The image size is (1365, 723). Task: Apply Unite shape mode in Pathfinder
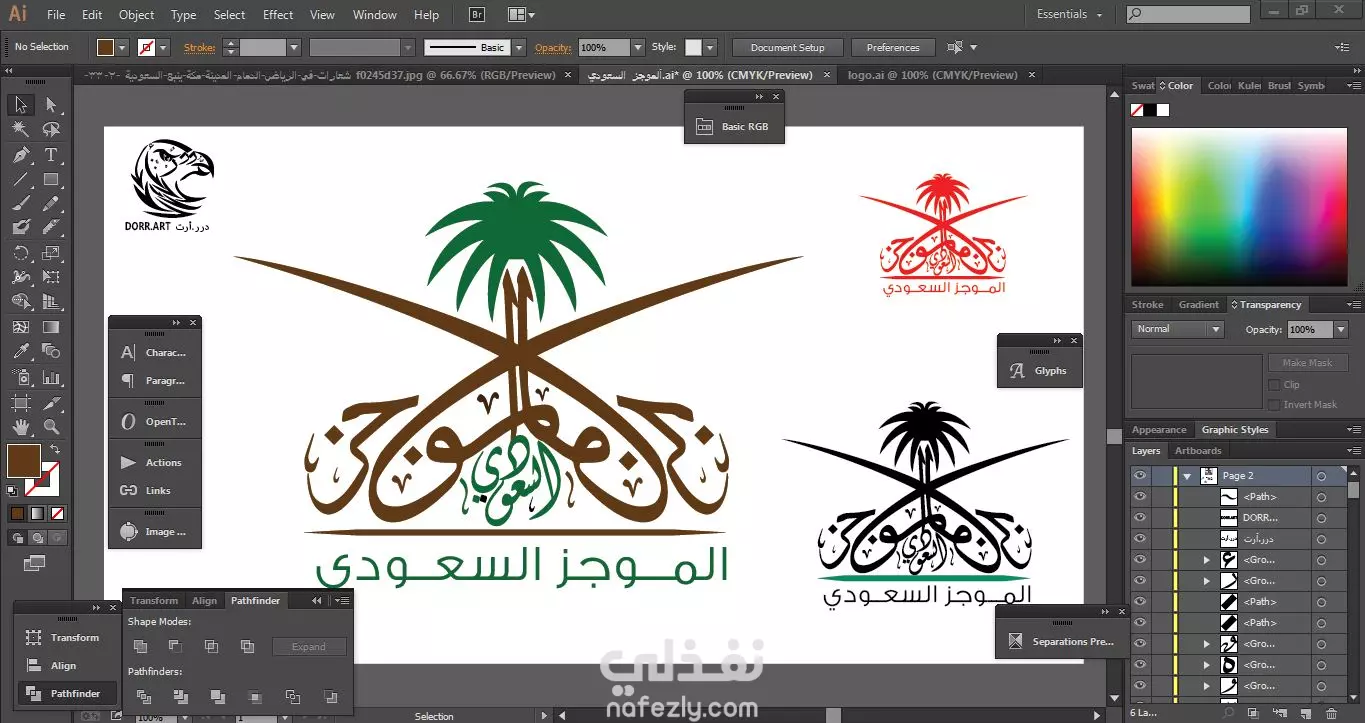pos(141,647)
